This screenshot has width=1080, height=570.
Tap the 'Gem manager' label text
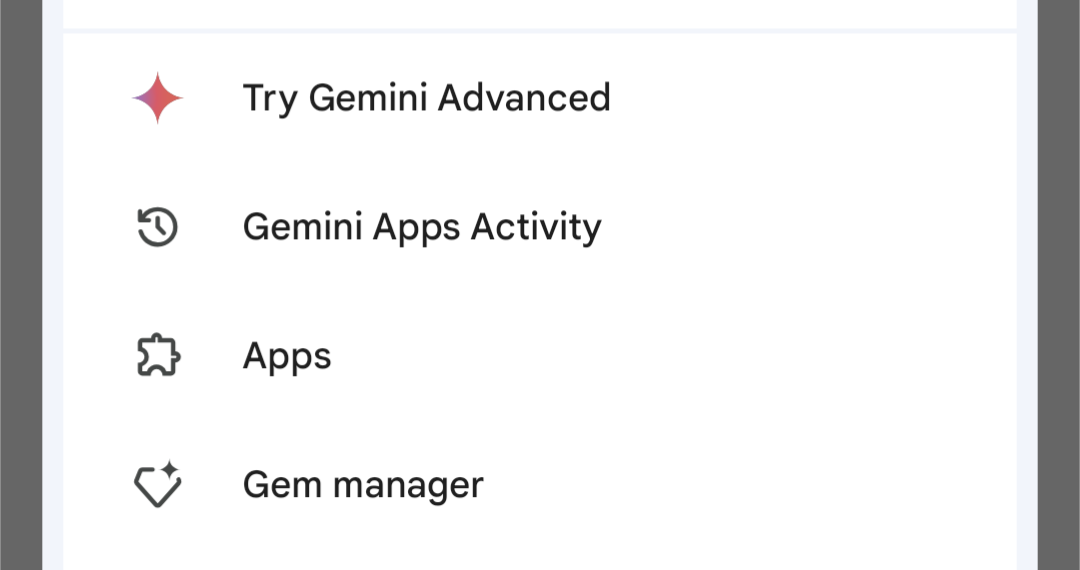(x=363, y=485)
